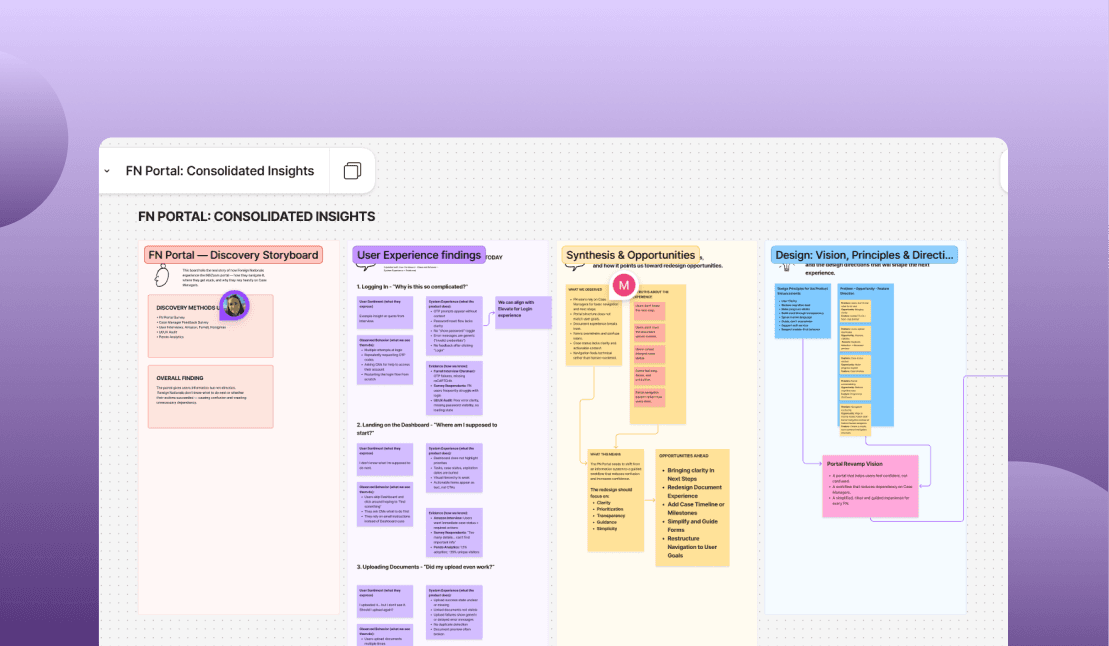Click the Redesign Document Experience bullet
Image resolution: width=1109 pixels, height=646 pixels.
(x=693, y=491)
